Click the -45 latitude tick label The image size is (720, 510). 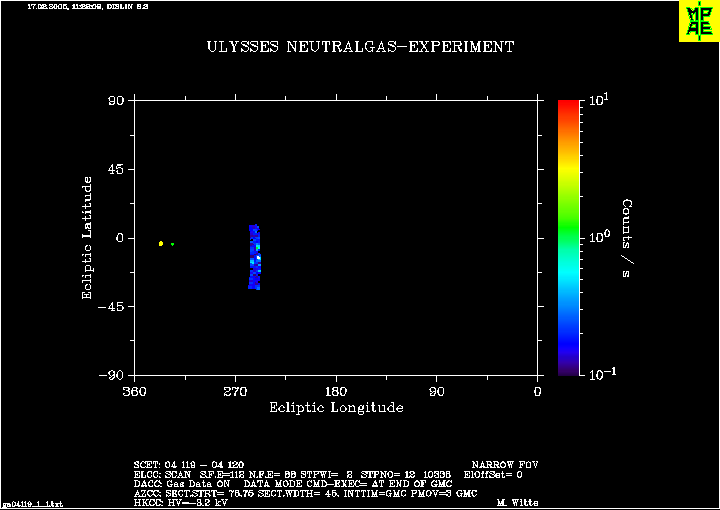tap(112, 307)
